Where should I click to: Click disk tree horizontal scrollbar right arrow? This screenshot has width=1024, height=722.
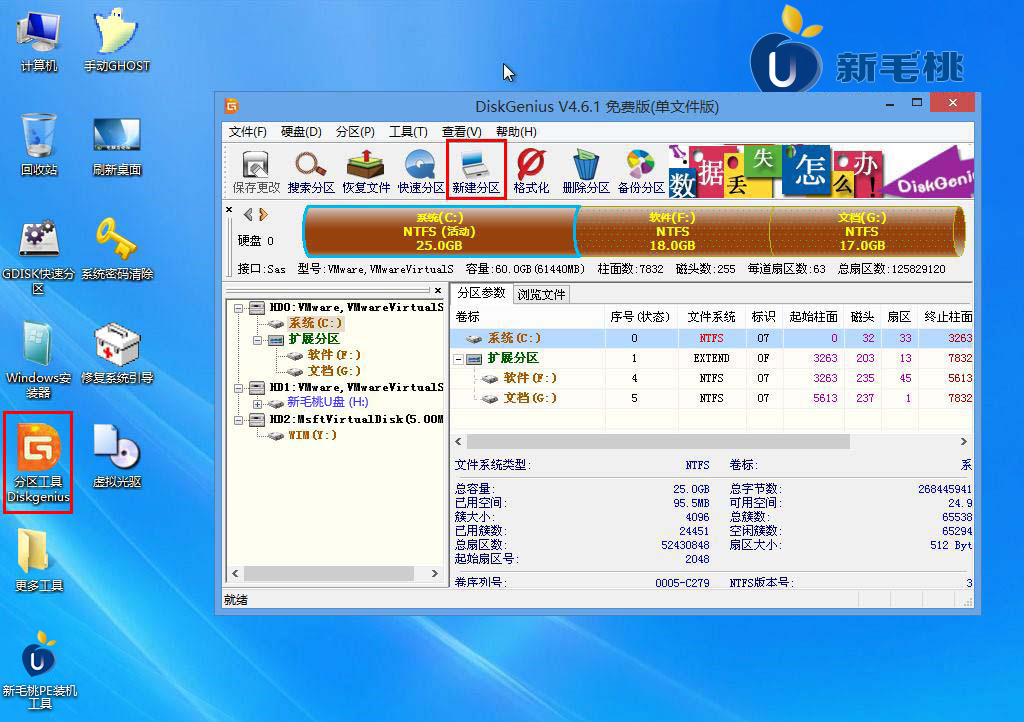pos(435,574)
